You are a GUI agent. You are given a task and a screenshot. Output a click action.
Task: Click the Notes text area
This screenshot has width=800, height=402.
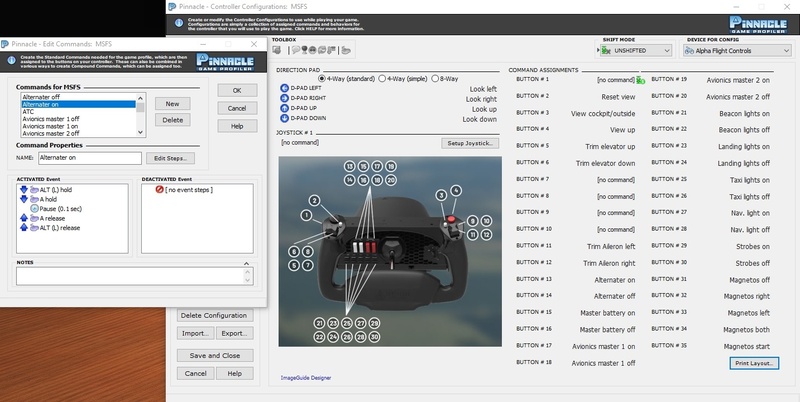point(134,276)
